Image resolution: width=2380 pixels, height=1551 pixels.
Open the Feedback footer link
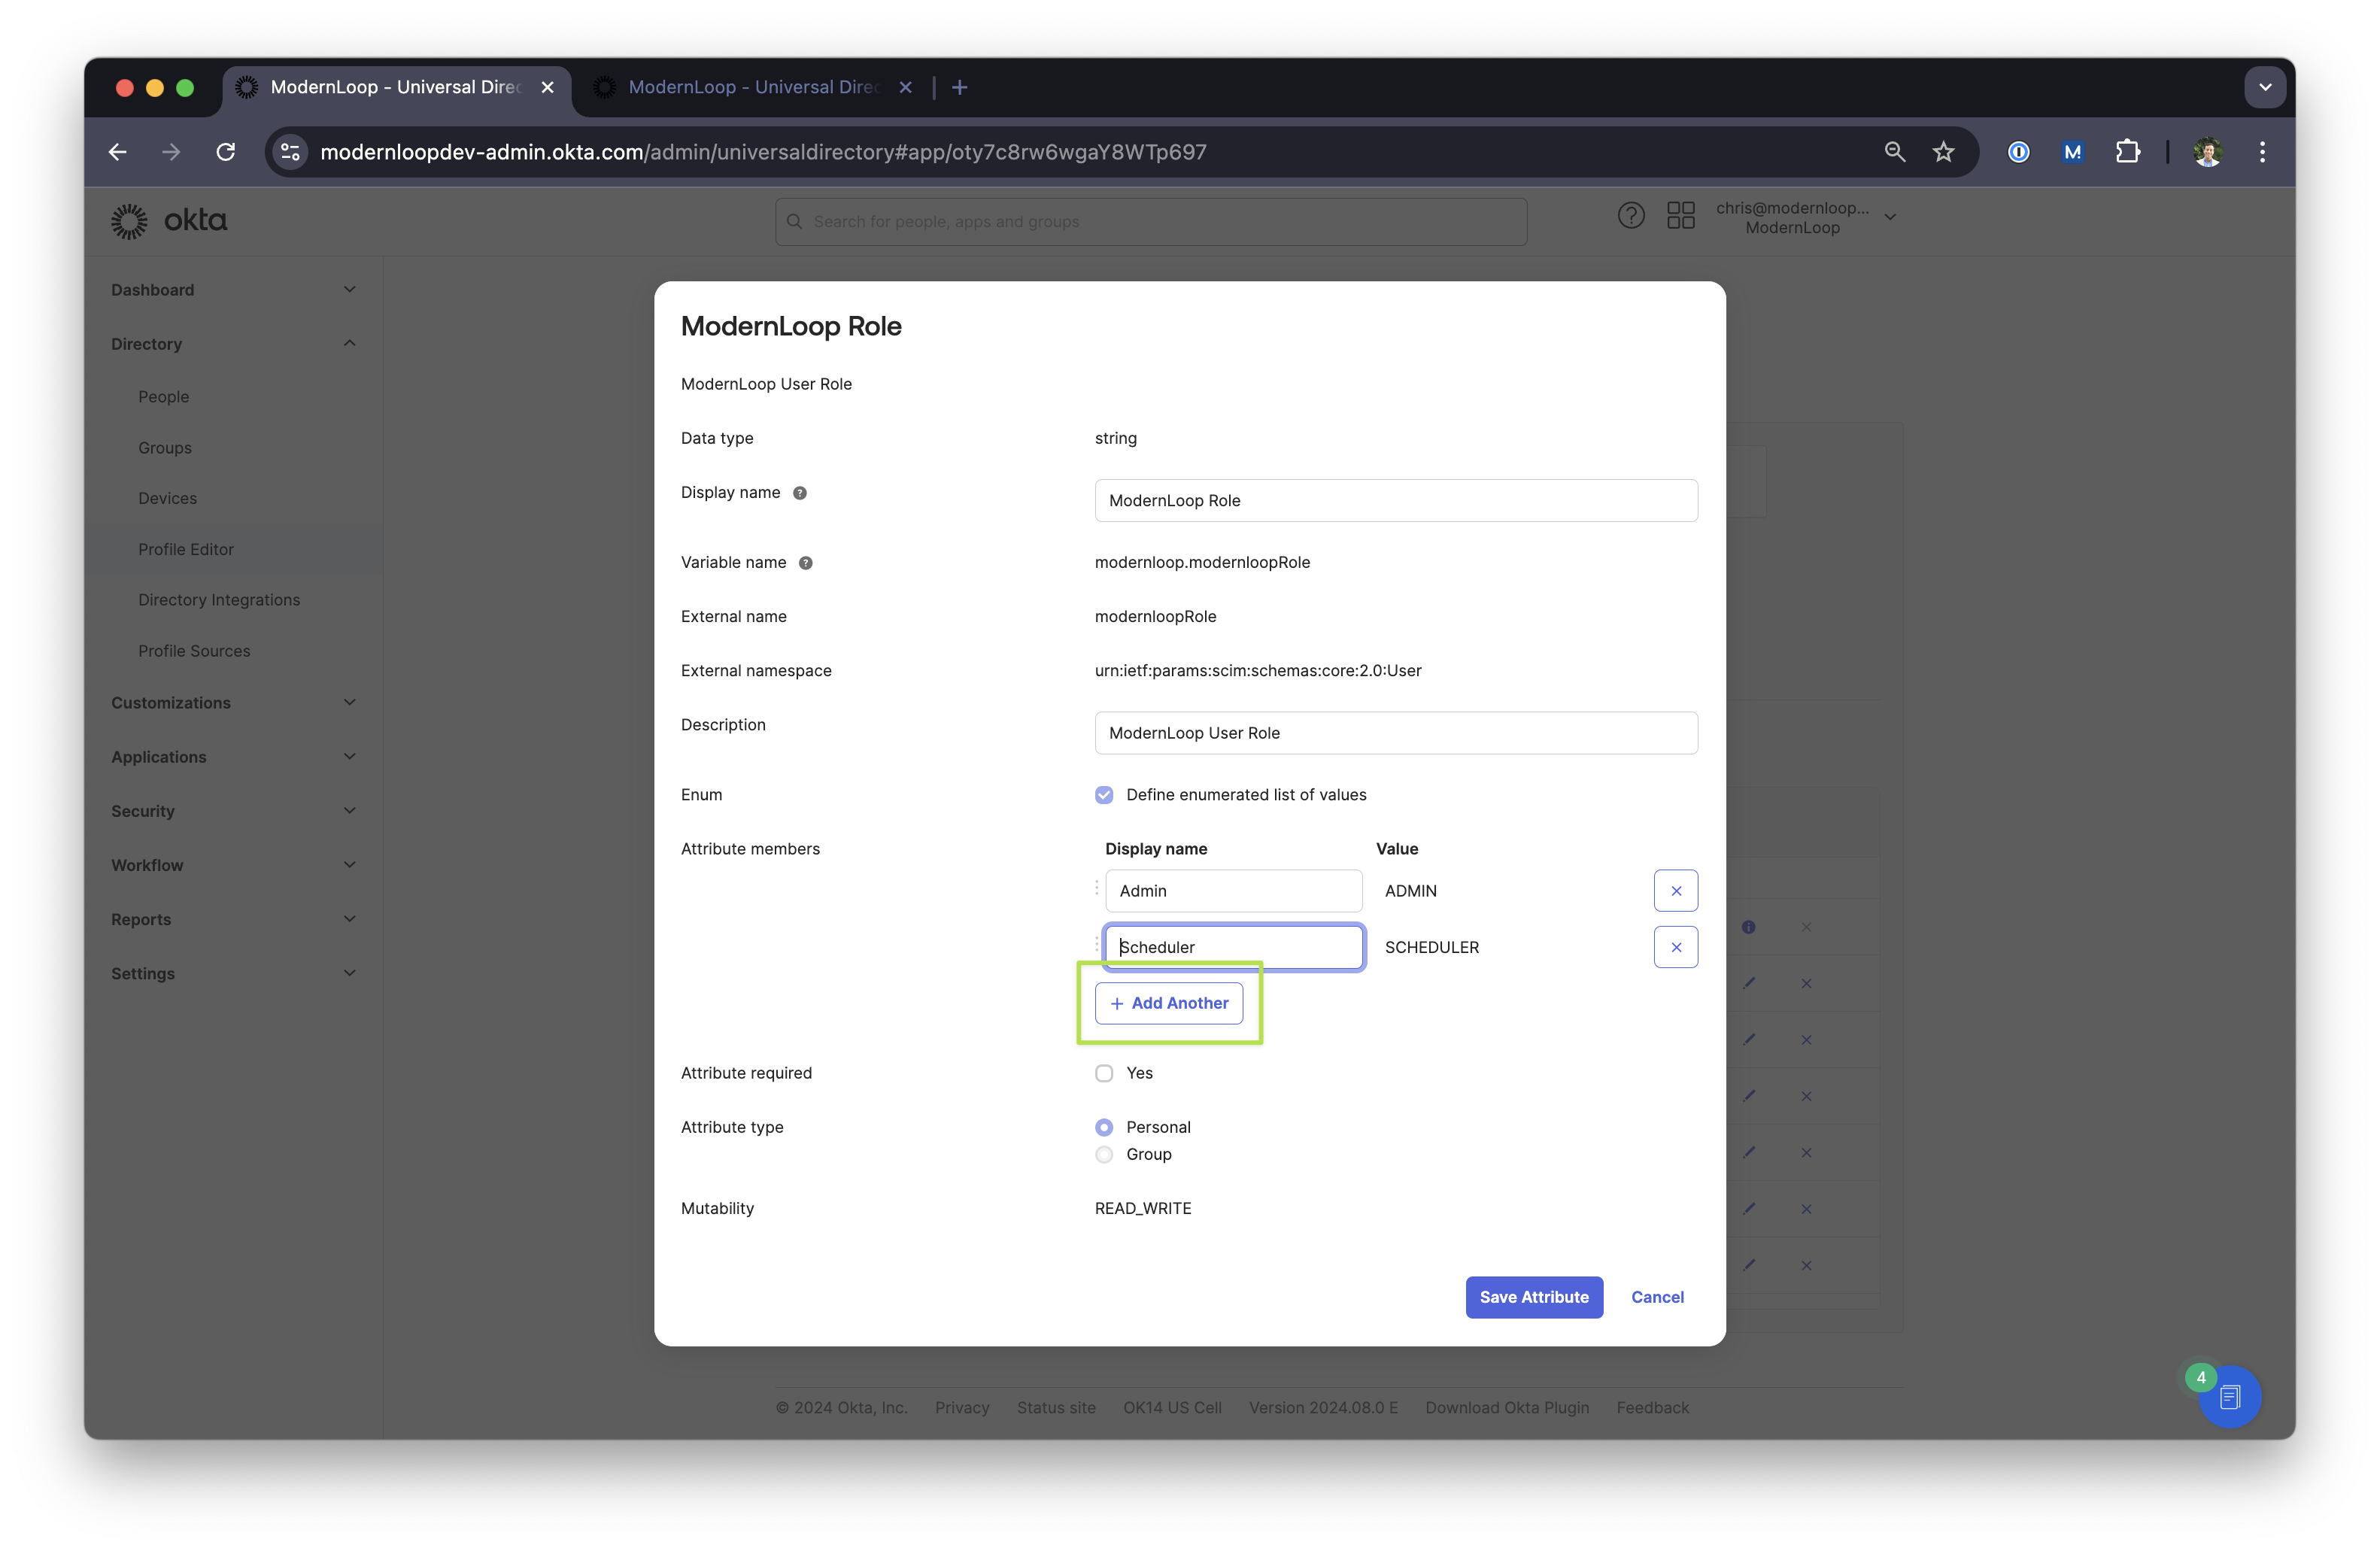pos(1653,1408)
